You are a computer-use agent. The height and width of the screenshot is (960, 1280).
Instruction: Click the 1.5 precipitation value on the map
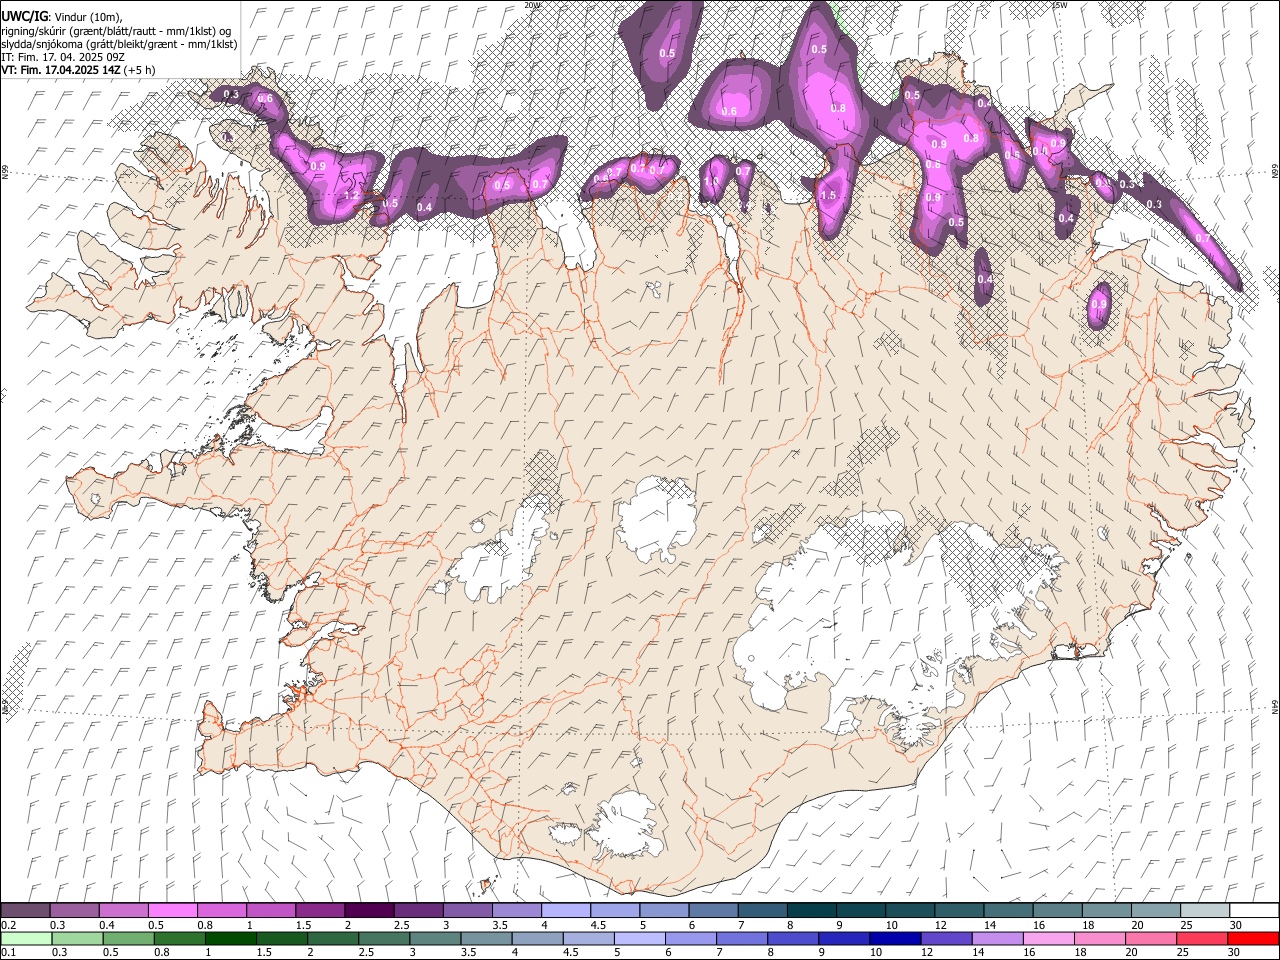click(x=828, y=196)
